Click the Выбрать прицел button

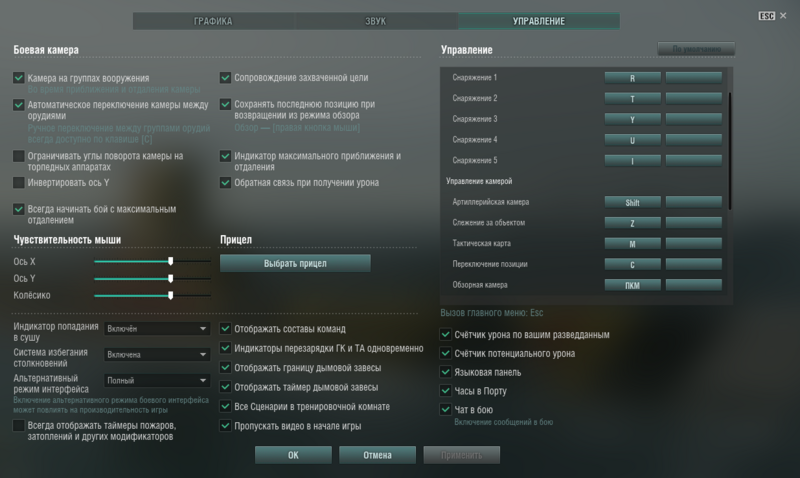tap(295, 263)
